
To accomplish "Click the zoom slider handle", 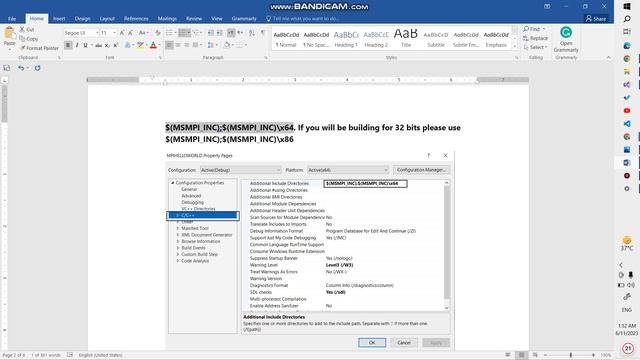I will click(571, 355).
